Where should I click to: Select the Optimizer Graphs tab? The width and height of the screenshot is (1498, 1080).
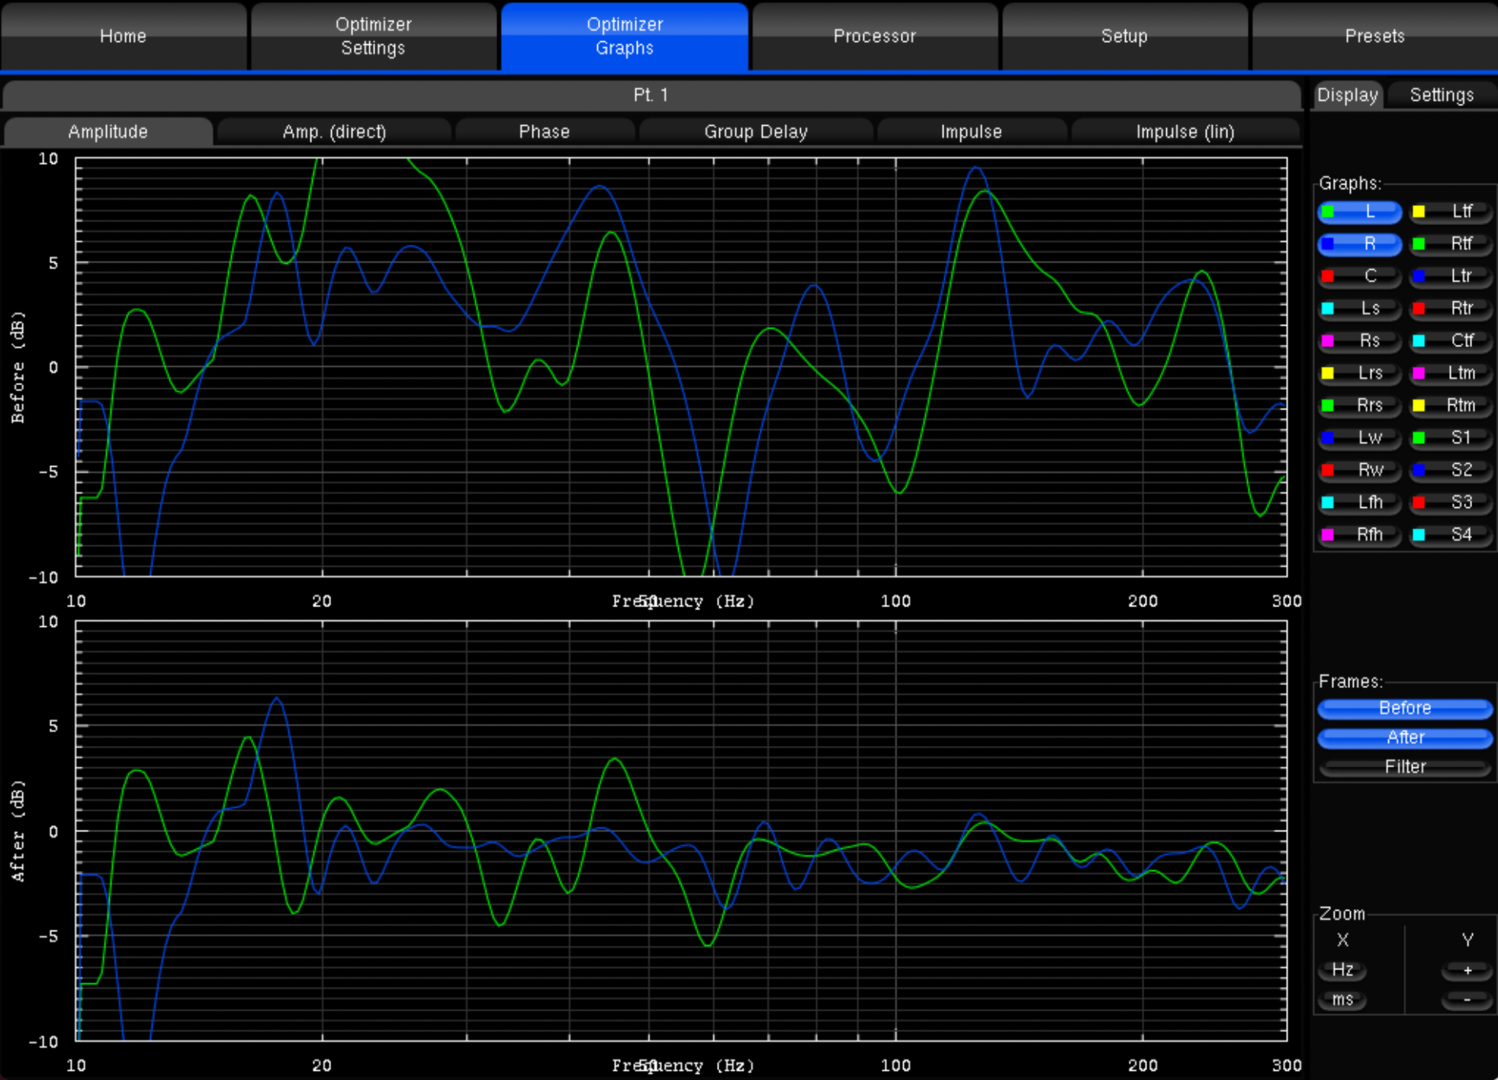tap(624, 36)
